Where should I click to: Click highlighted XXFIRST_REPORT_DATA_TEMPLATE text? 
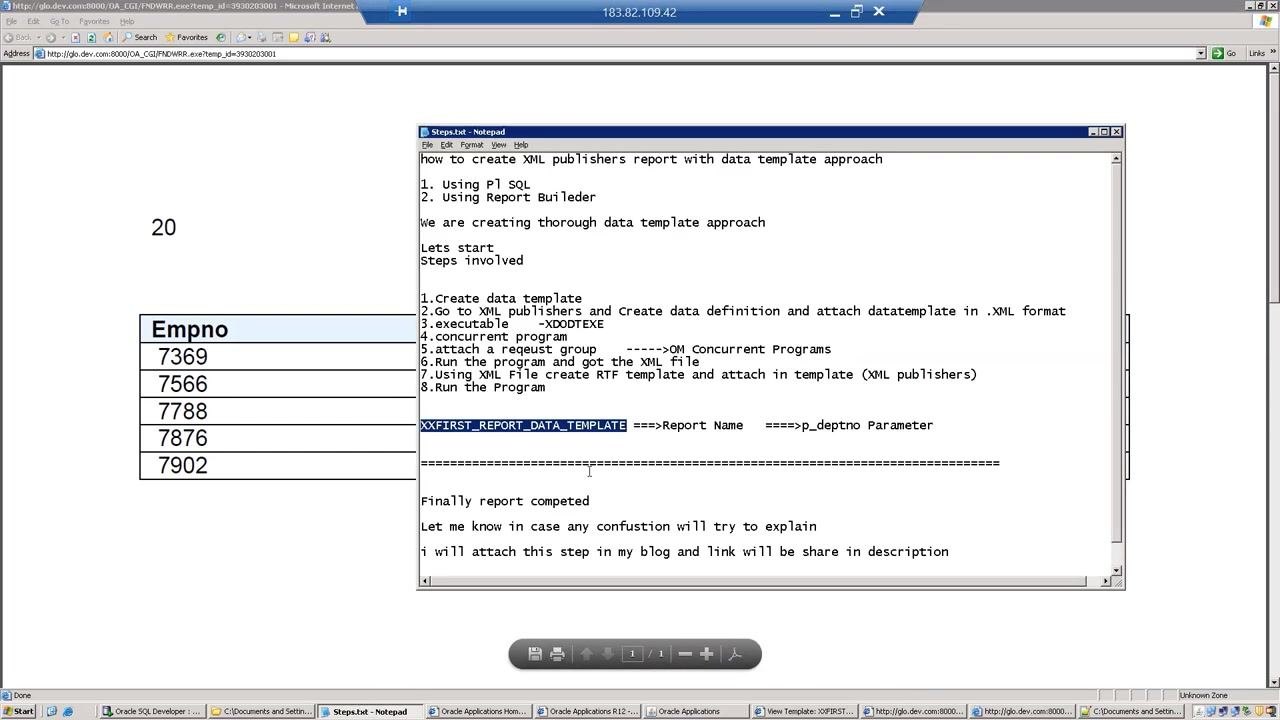[523, 425]
